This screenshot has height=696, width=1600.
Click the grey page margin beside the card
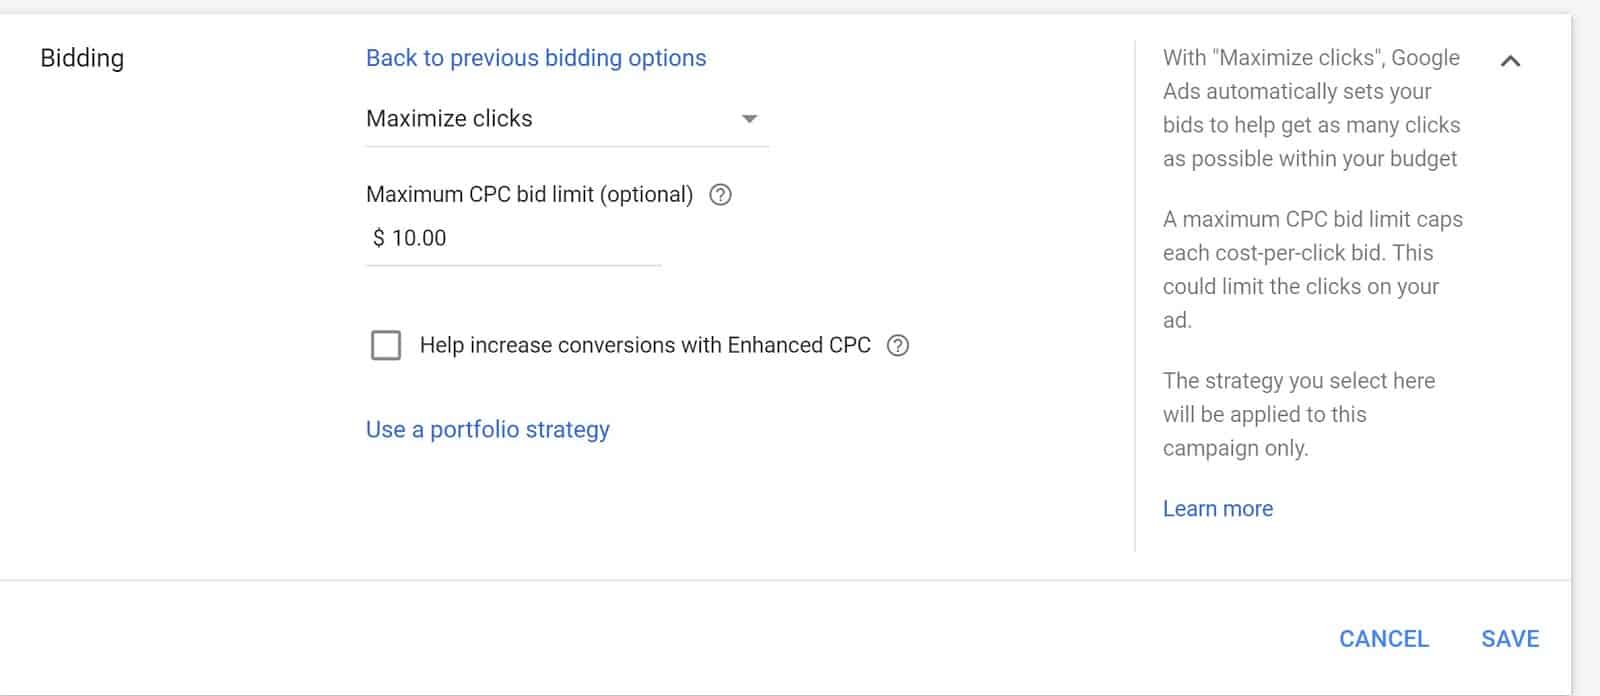1586,350
